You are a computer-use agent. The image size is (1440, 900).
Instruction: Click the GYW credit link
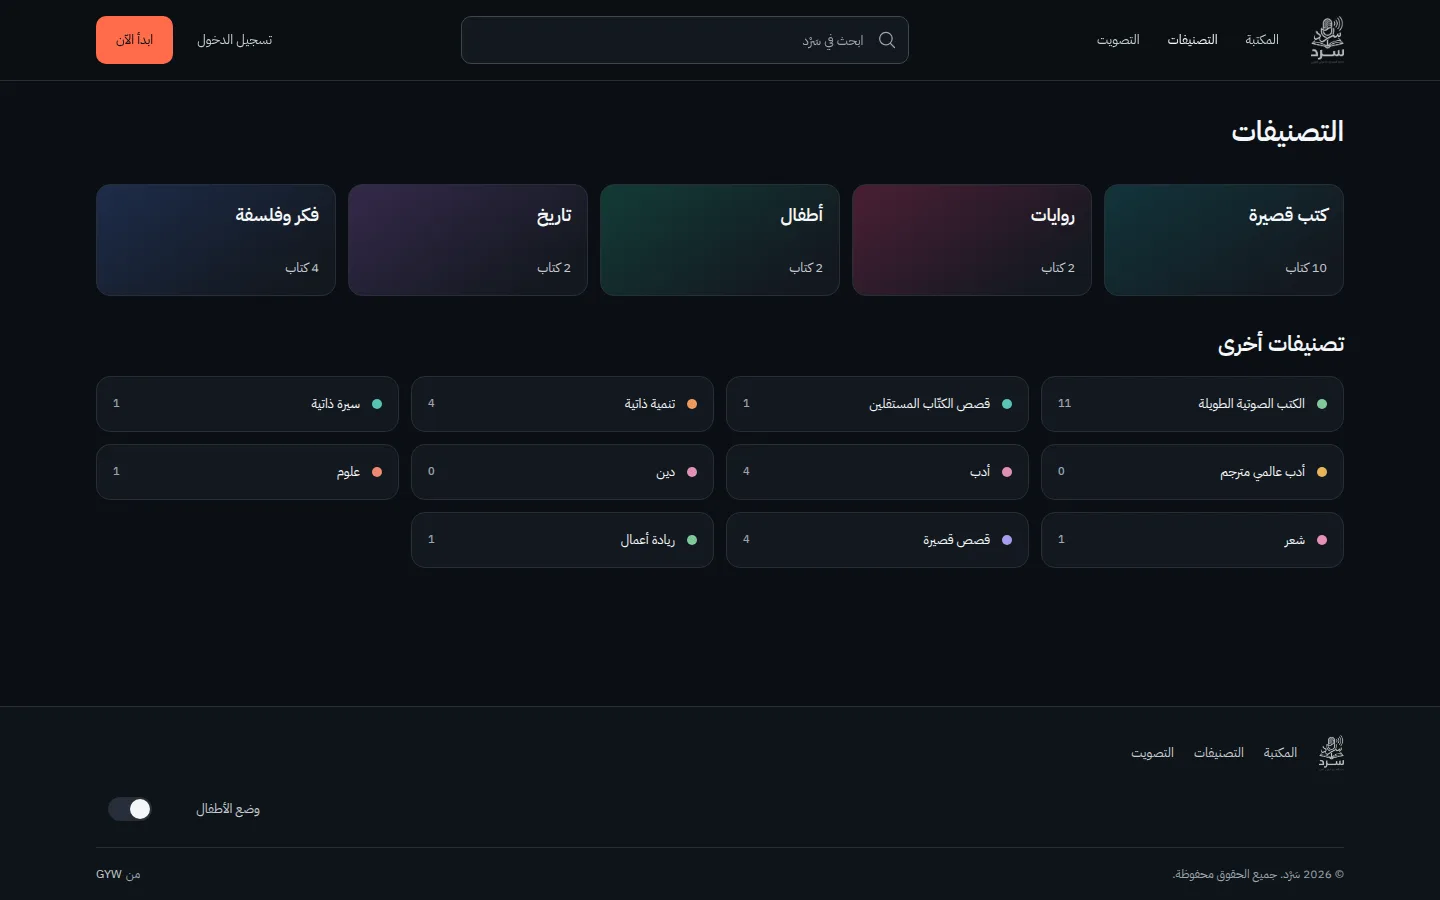[x=109, y=875]
